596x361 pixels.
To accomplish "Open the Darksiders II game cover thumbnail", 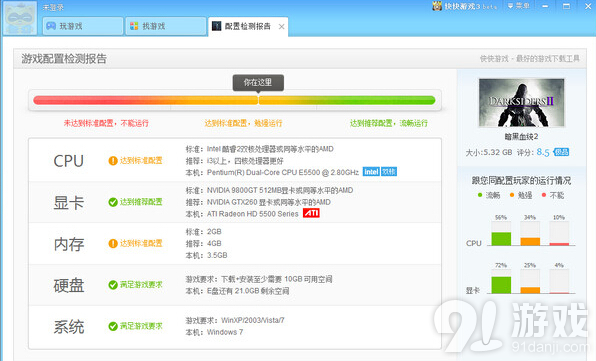I will 522,103.
